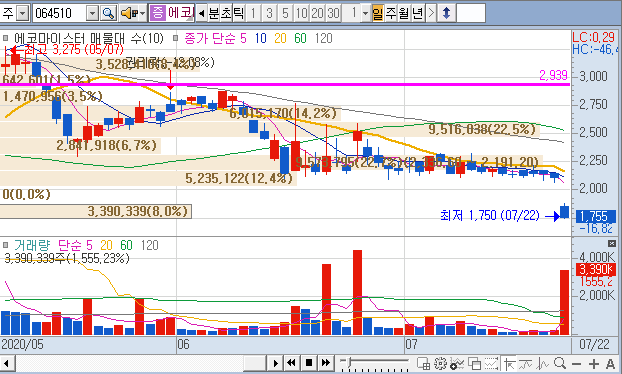622x374 pixels.
Task: Click the left triangle arrow before 분
Action: [x=202, y=13]
